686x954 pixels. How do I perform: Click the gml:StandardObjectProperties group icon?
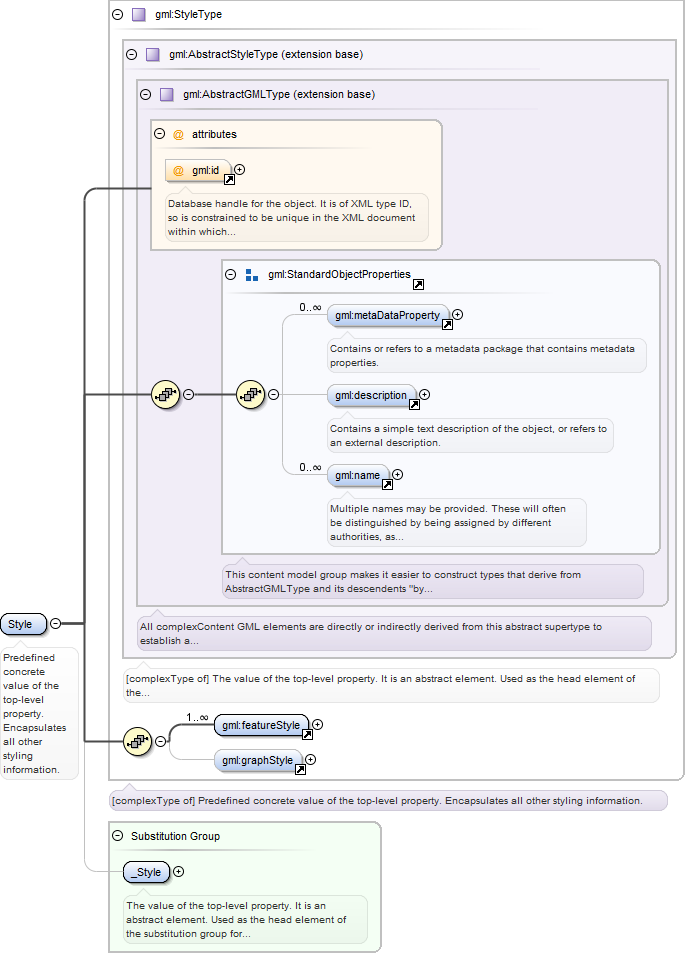tap(252, 275)
